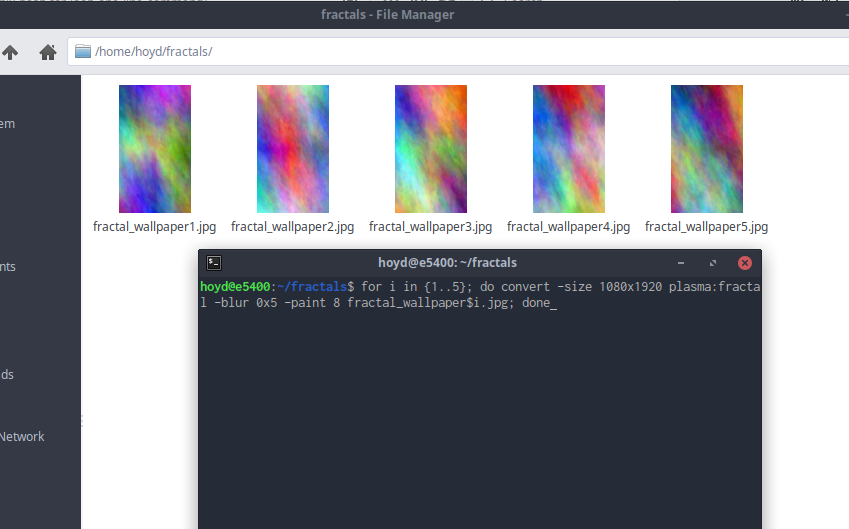Select the fractal_wallpaper3.jpg thumbnail

(430, 149)
